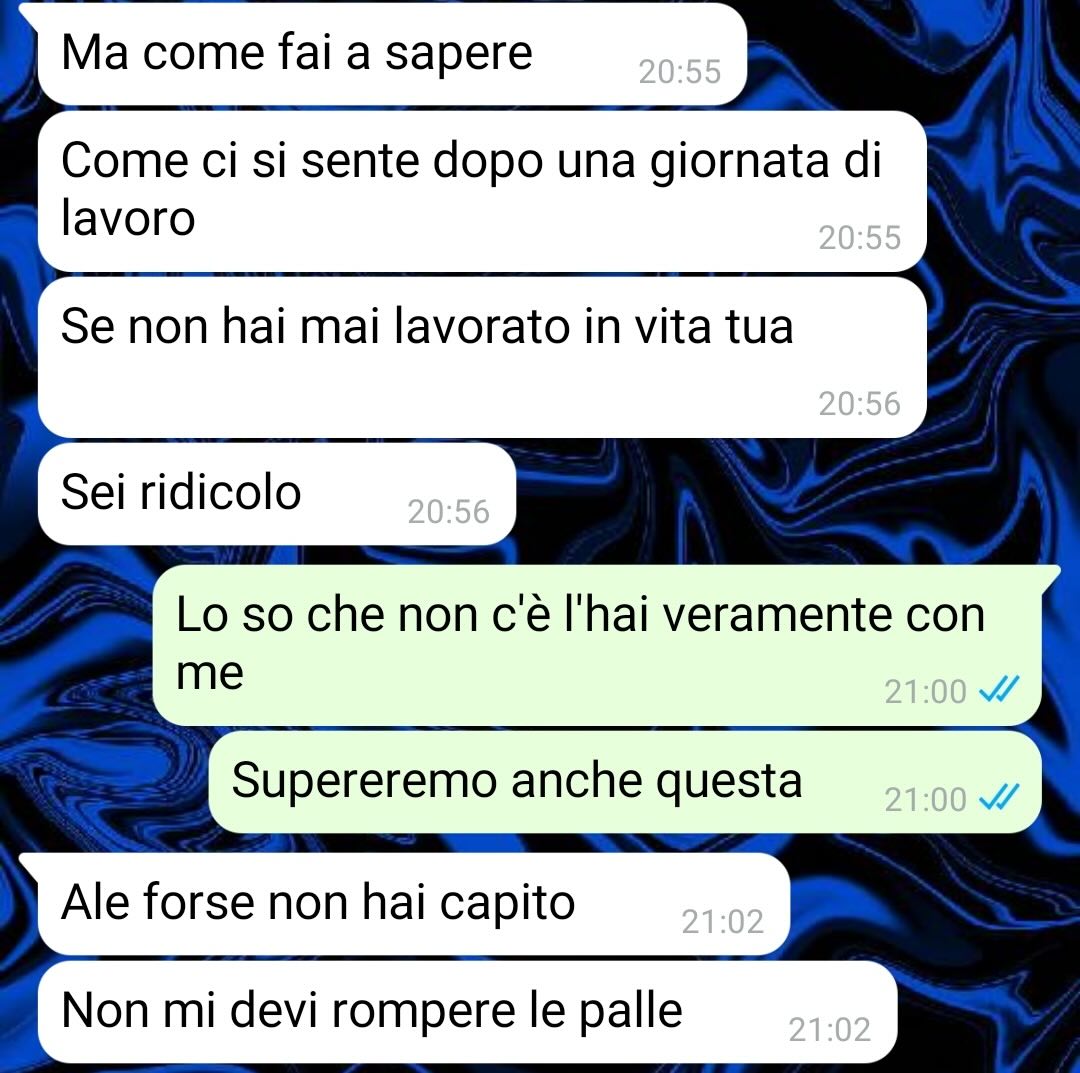Tap the "Se non hai mai lavorato" bubble

tap(482, 357)
